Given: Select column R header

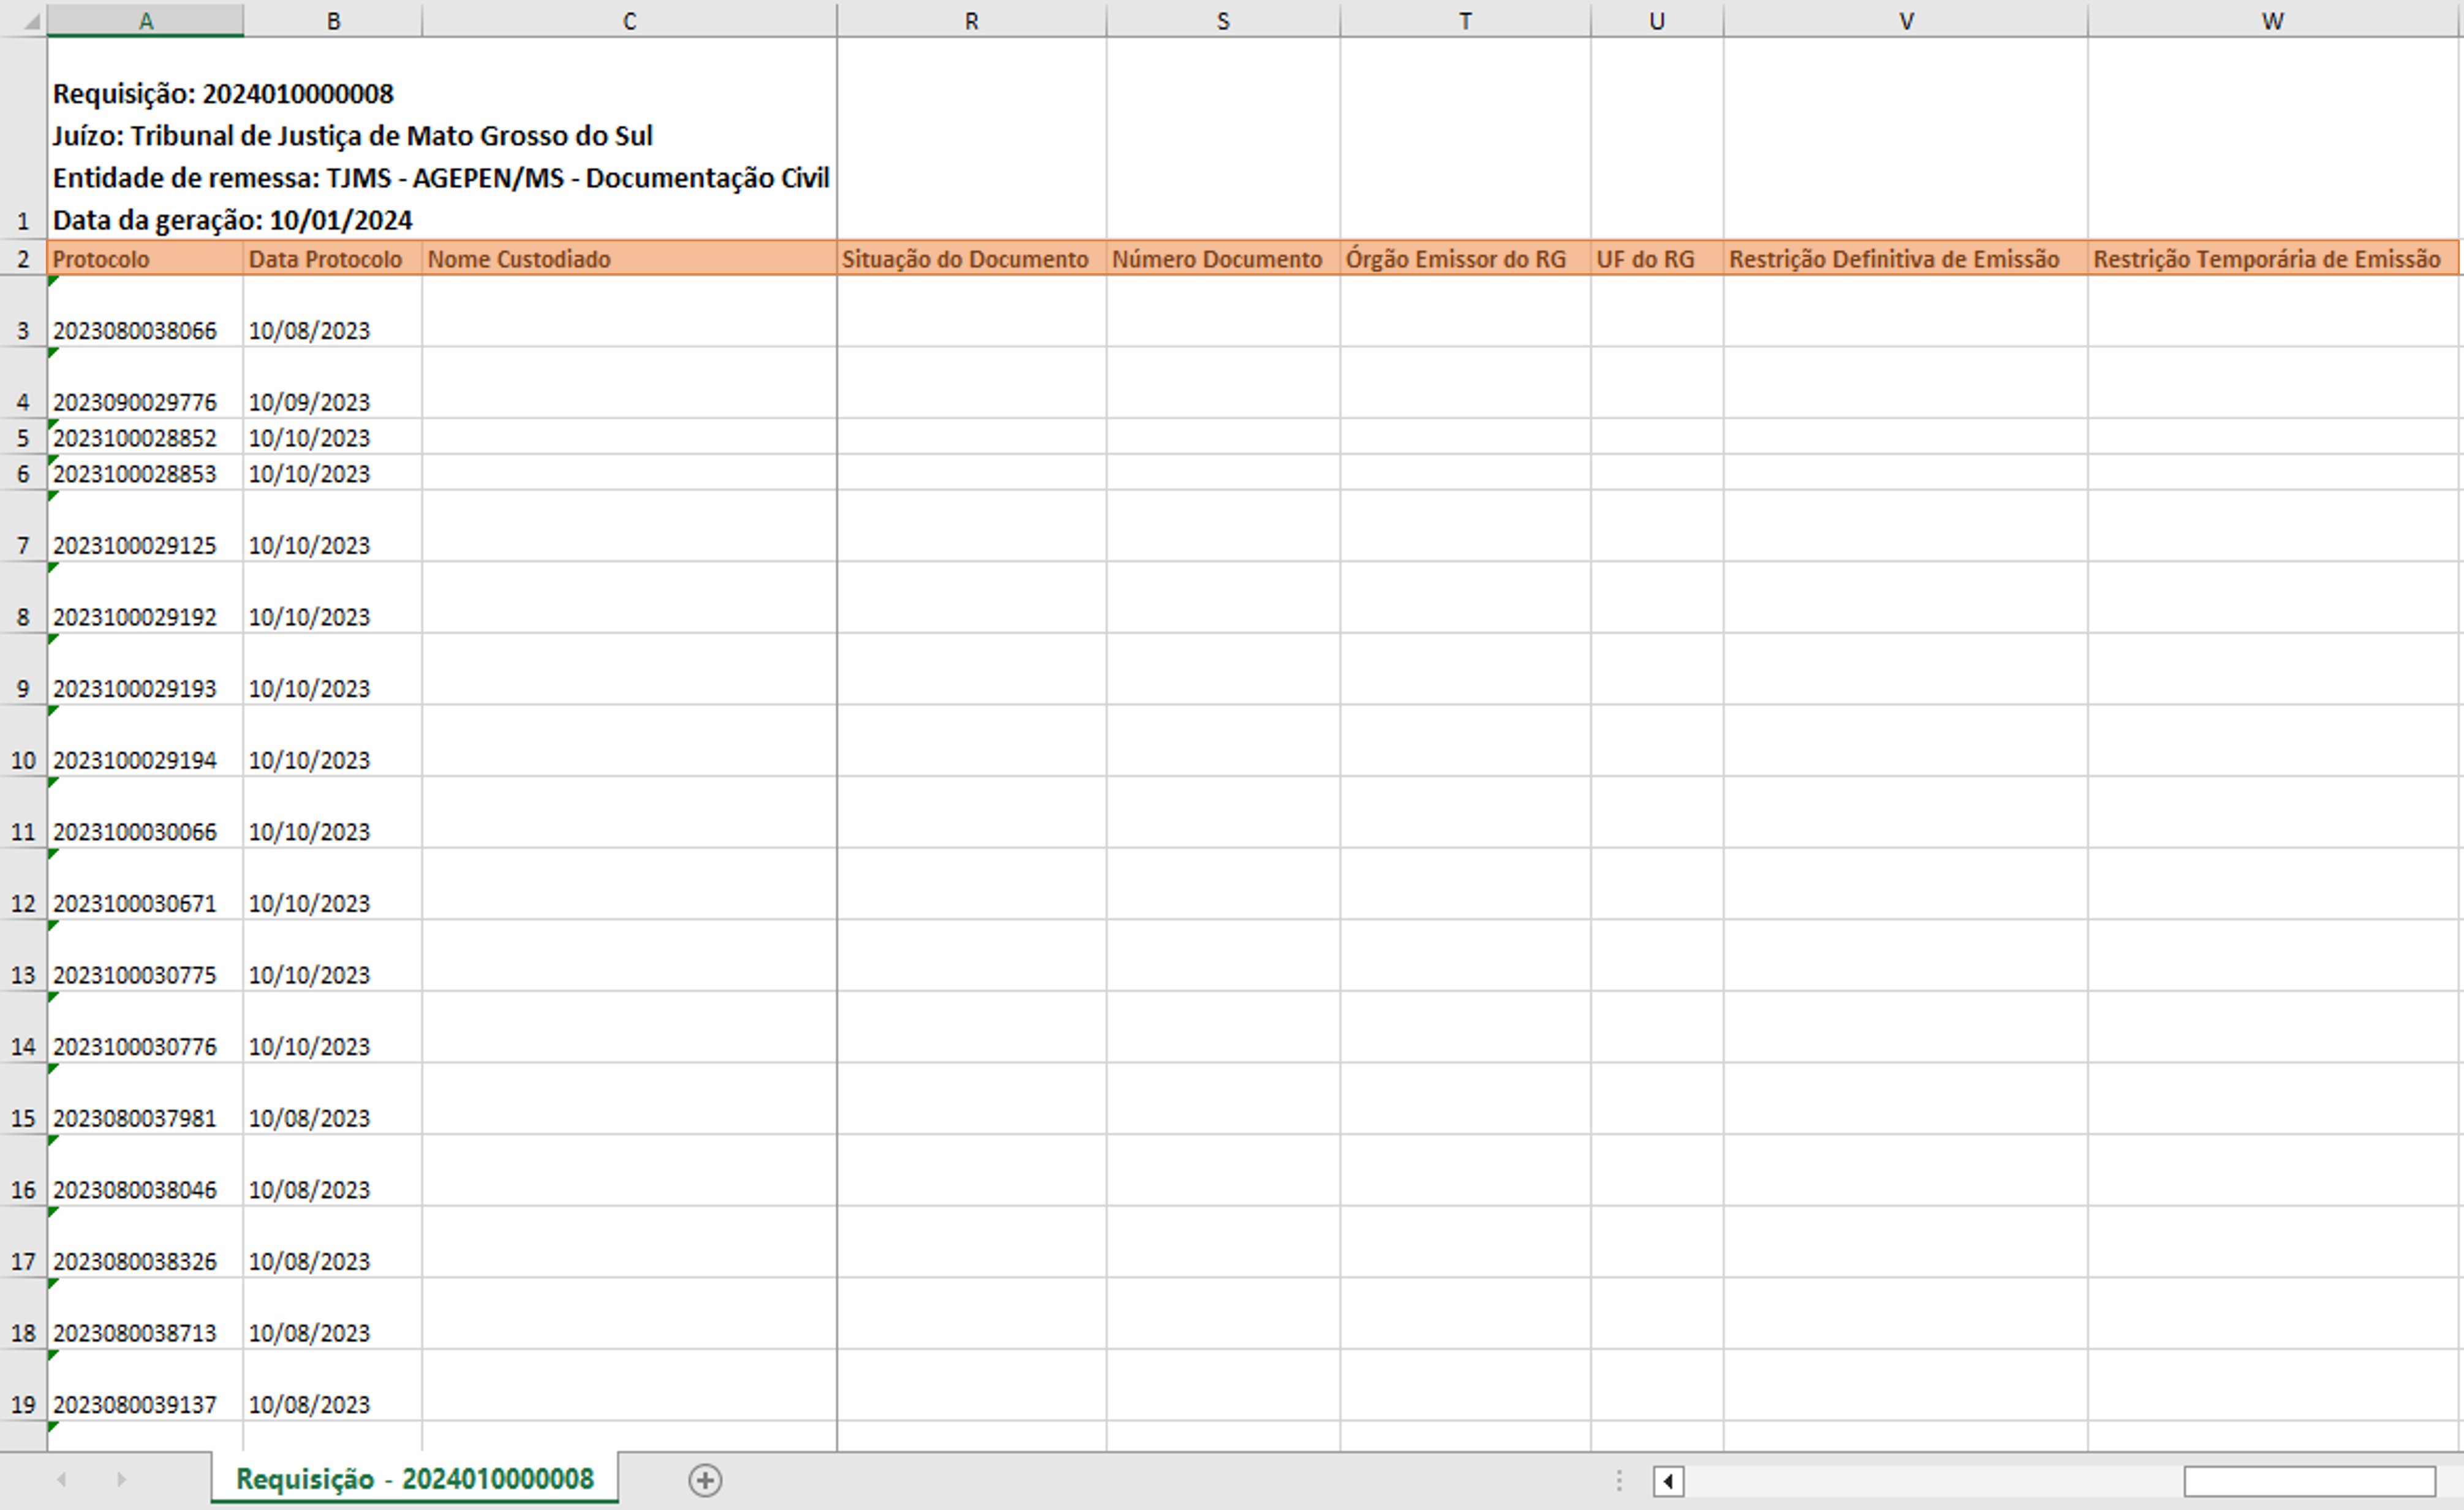Looking at the screenshot, I should (x=971, y=21).
